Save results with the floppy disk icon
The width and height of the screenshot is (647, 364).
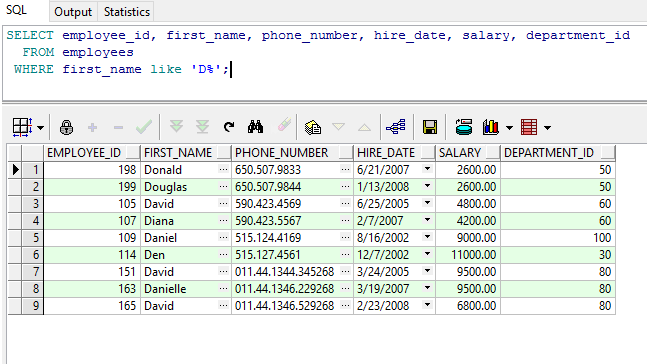click(x=430, y=127)
